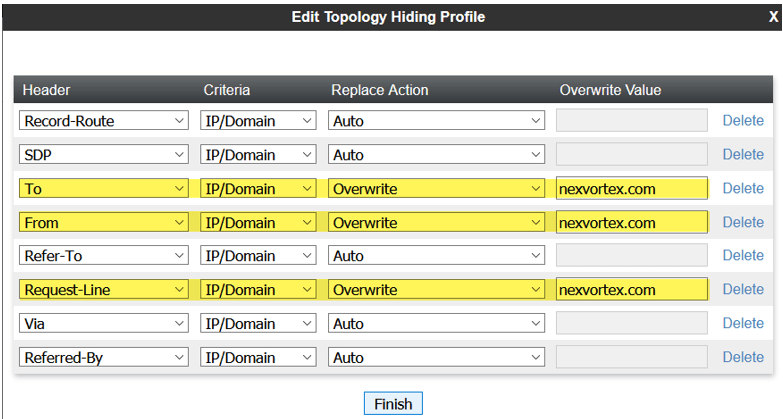783x419 pixels.
Task: Delete the Record-Route row
Action: tap(743, 120)
